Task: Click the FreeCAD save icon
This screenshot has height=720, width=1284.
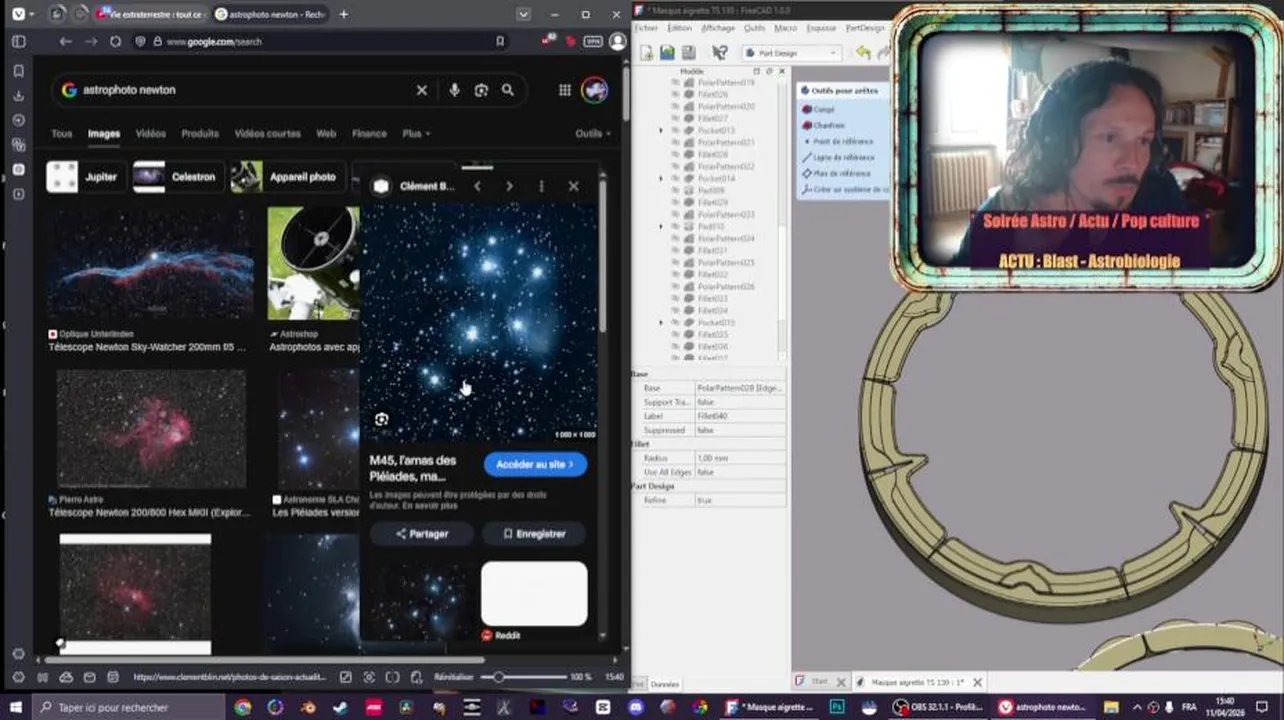Action: (688, 53)
